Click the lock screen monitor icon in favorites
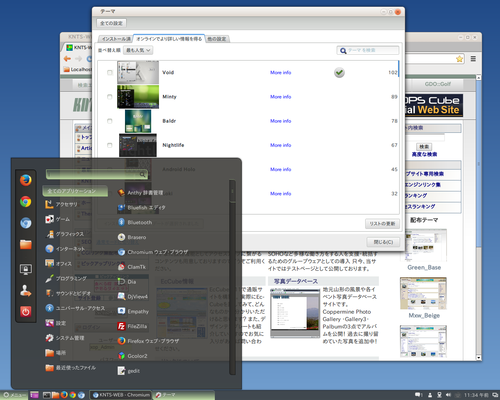The width and height of the screenshot is (500, 400). 26,269
